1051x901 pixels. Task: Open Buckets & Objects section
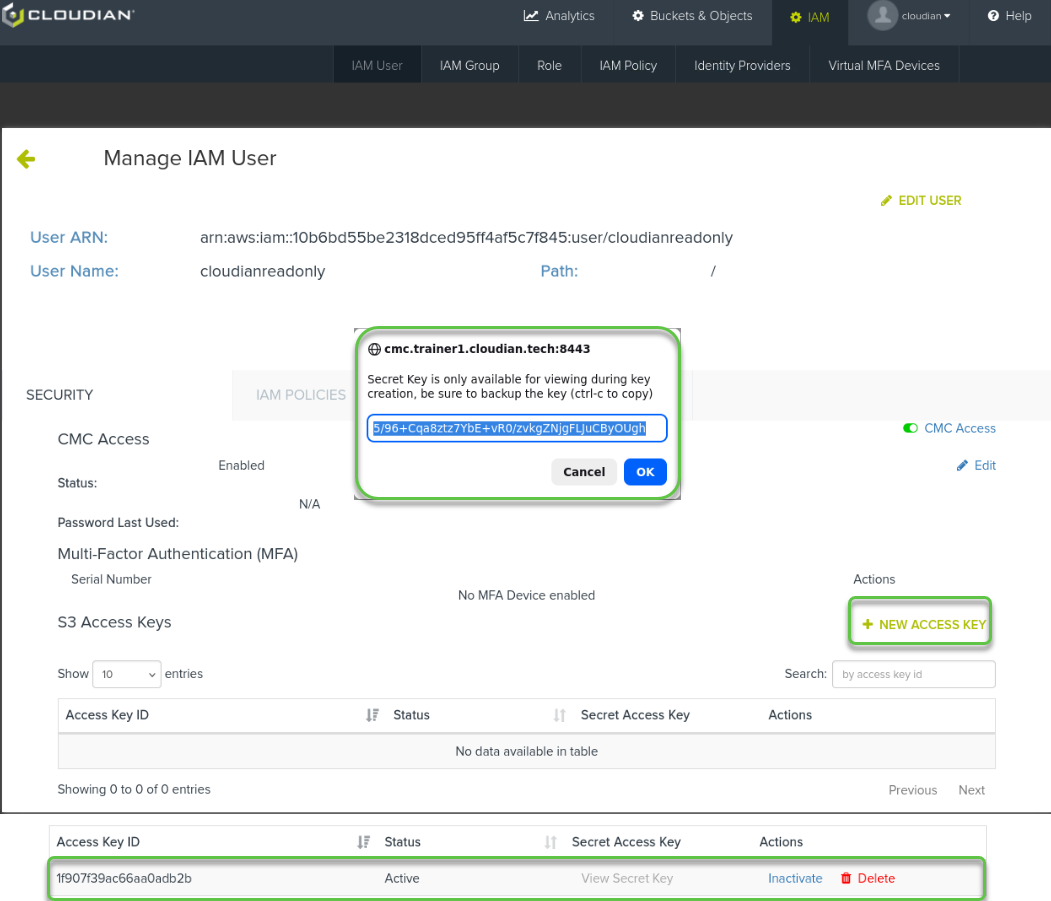(x=692, y=16)
